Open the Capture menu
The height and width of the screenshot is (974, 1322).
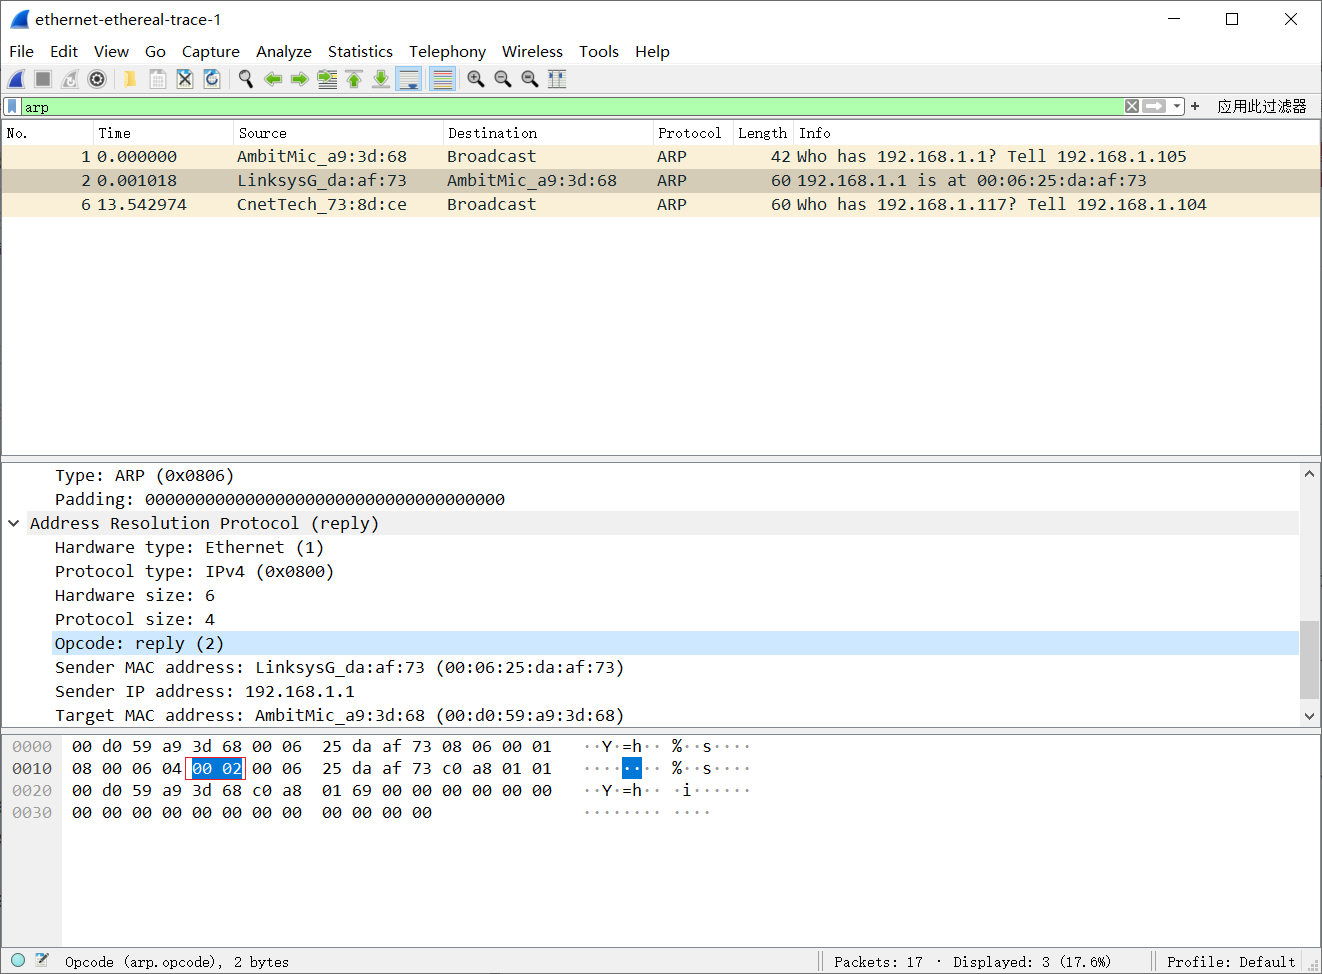(x=211, y=51)
